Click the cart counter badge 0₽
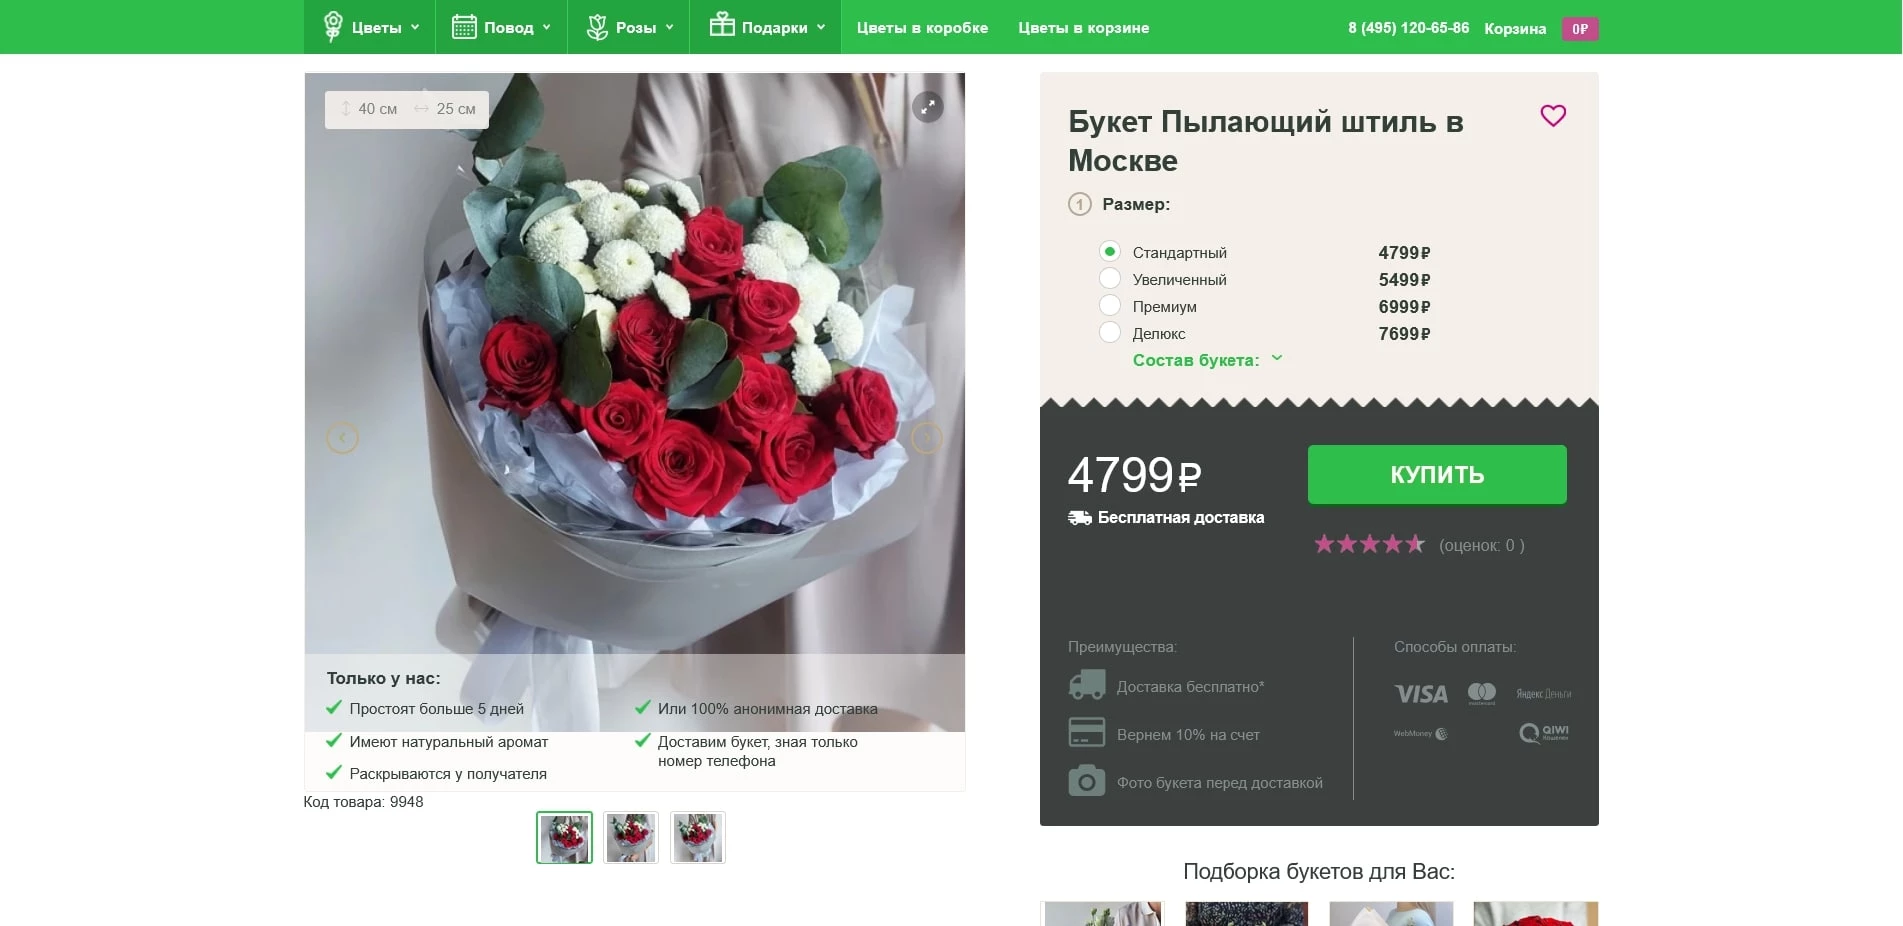This screenshot has height=926, width=1903. tap(1580, 29)
